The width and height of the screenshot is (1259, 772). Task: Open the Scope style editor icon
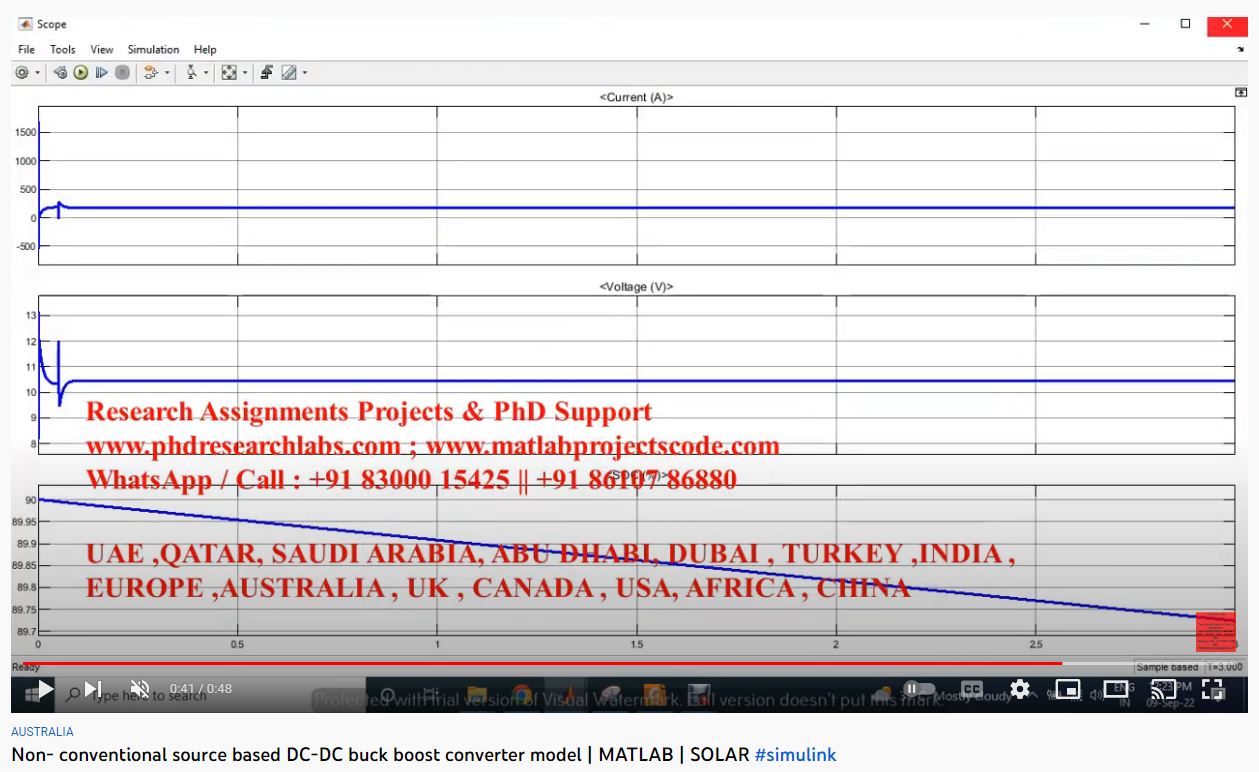coord(289,73)
